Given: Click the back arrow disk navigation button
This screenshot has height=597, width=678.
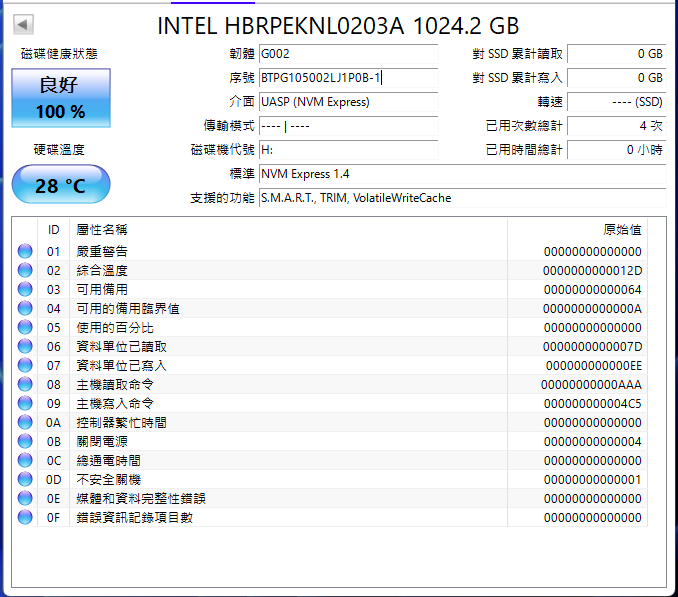Looking at the screenshot, I should pos(23,24).
